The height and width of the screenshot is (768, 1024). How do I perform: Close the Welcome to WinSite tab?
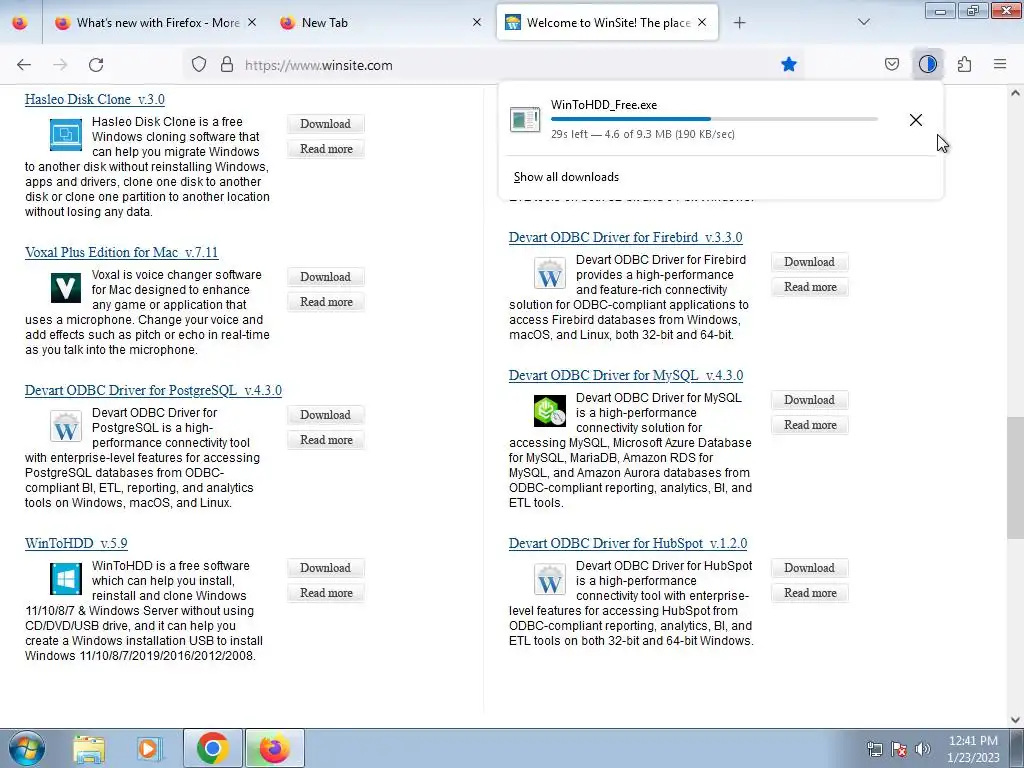pos(702,23)
